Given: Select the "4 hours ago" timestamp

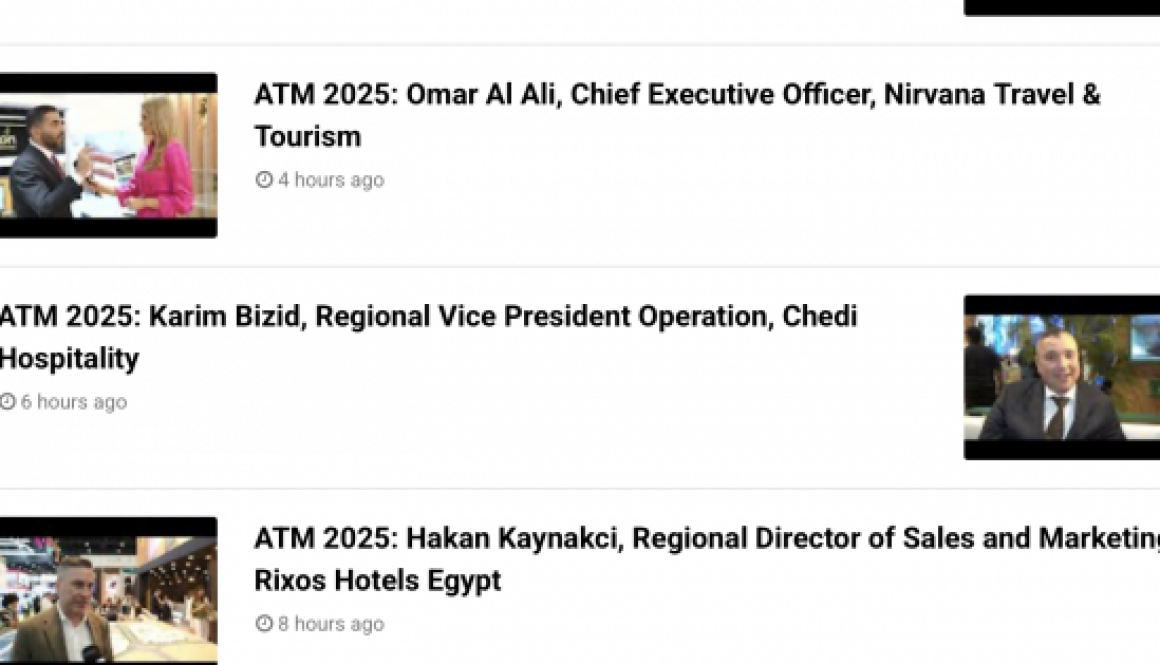Looking at the screenshot, I should click(330, 179).
